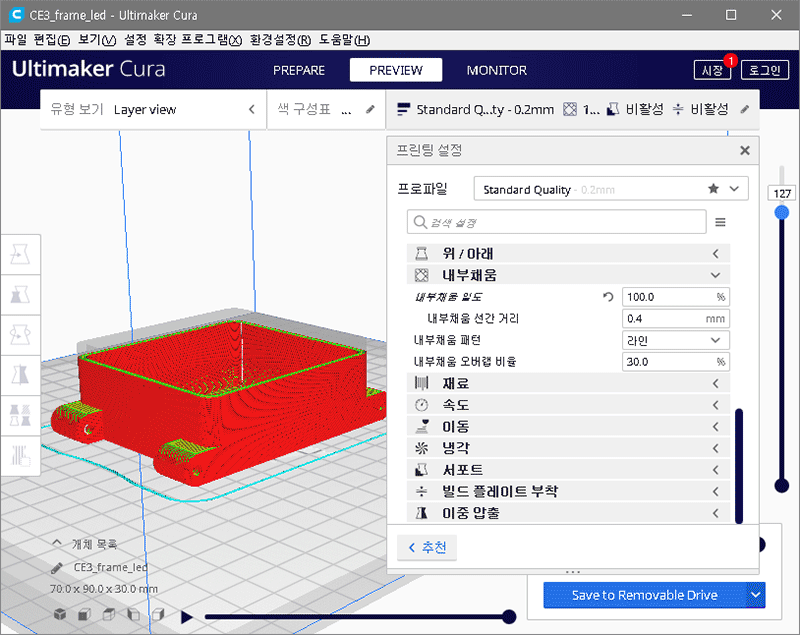
Task: Switch to left side view camera icon
Action: point(134,614)
